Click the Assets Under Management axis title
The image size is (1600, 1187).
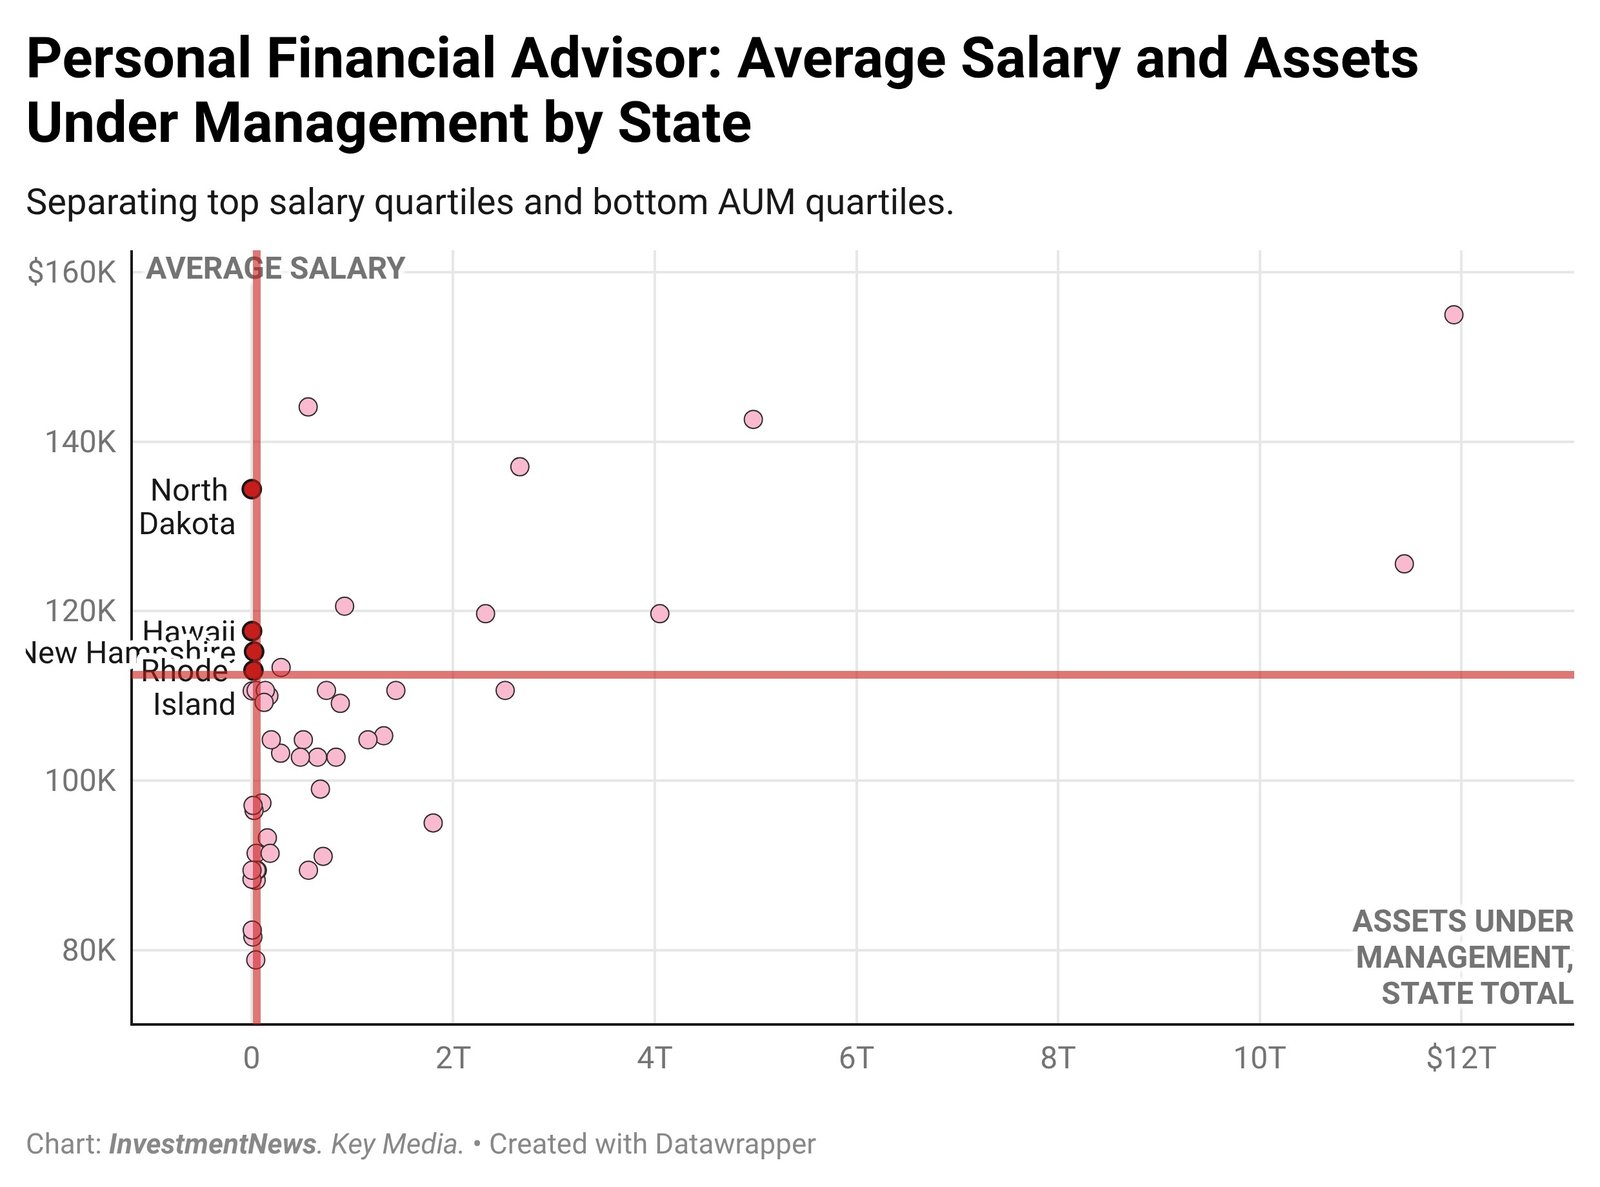click(1463, 957)
